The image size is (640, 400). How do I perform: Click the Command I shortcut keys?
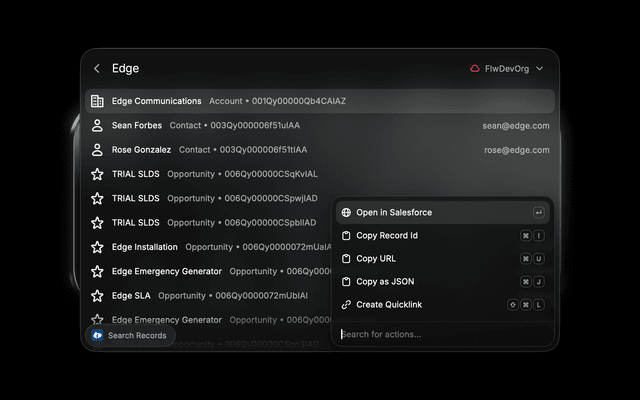click(x=532, y=236)
